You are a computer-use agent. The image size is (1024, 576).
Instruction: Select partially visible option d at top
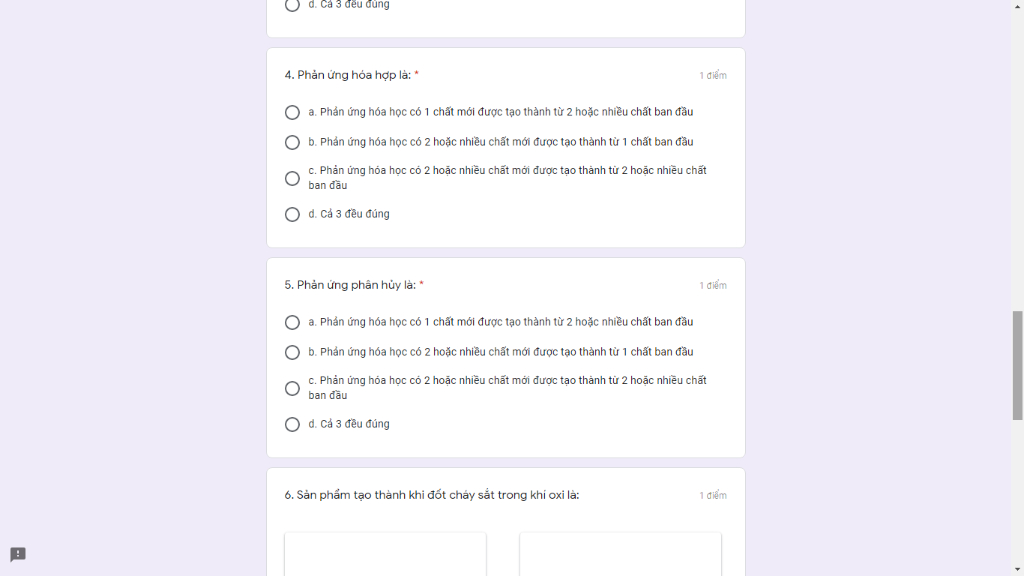coord(292,5)
